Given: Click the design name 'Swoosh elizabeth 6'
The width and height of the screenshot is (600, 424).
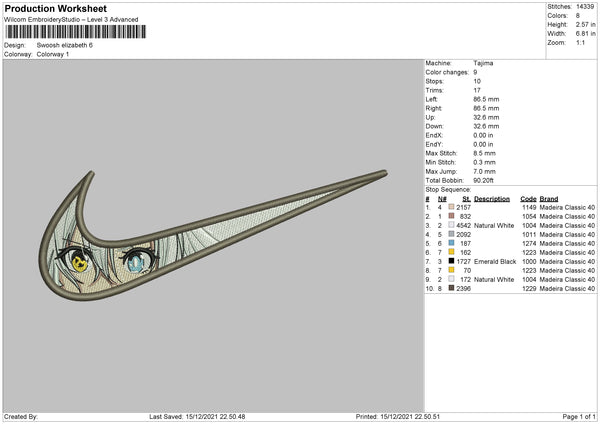Looking at the screenshot, I should pyautogui.click(x=65, y=45).
